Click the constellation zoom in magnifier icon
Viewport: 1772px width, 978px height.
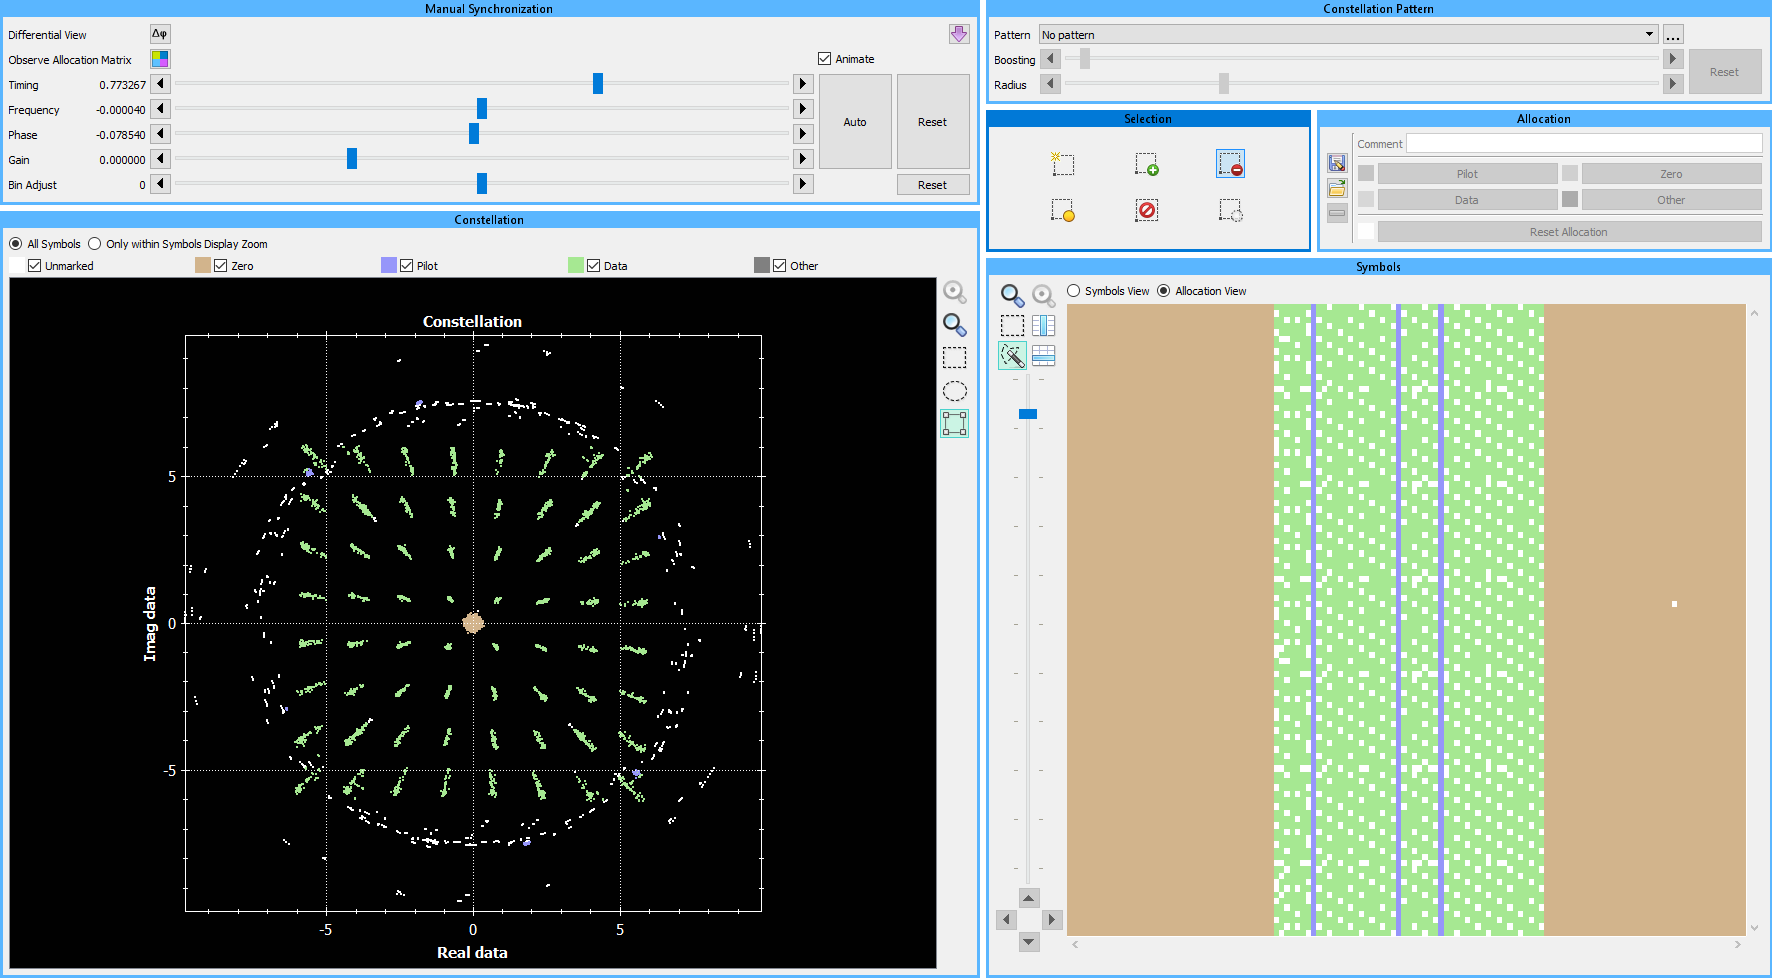(x=955, y=324)
